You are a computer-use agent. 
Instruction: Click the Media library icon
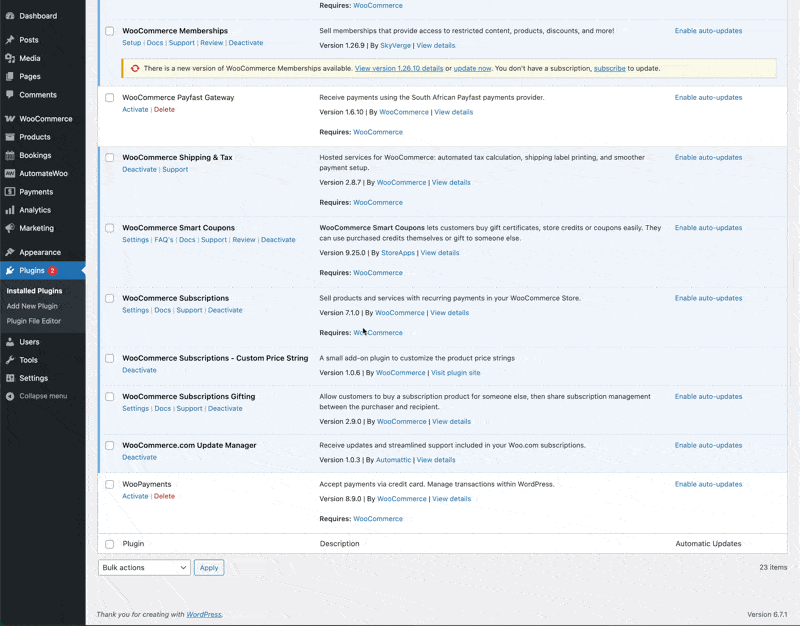[x=10, y=58]
